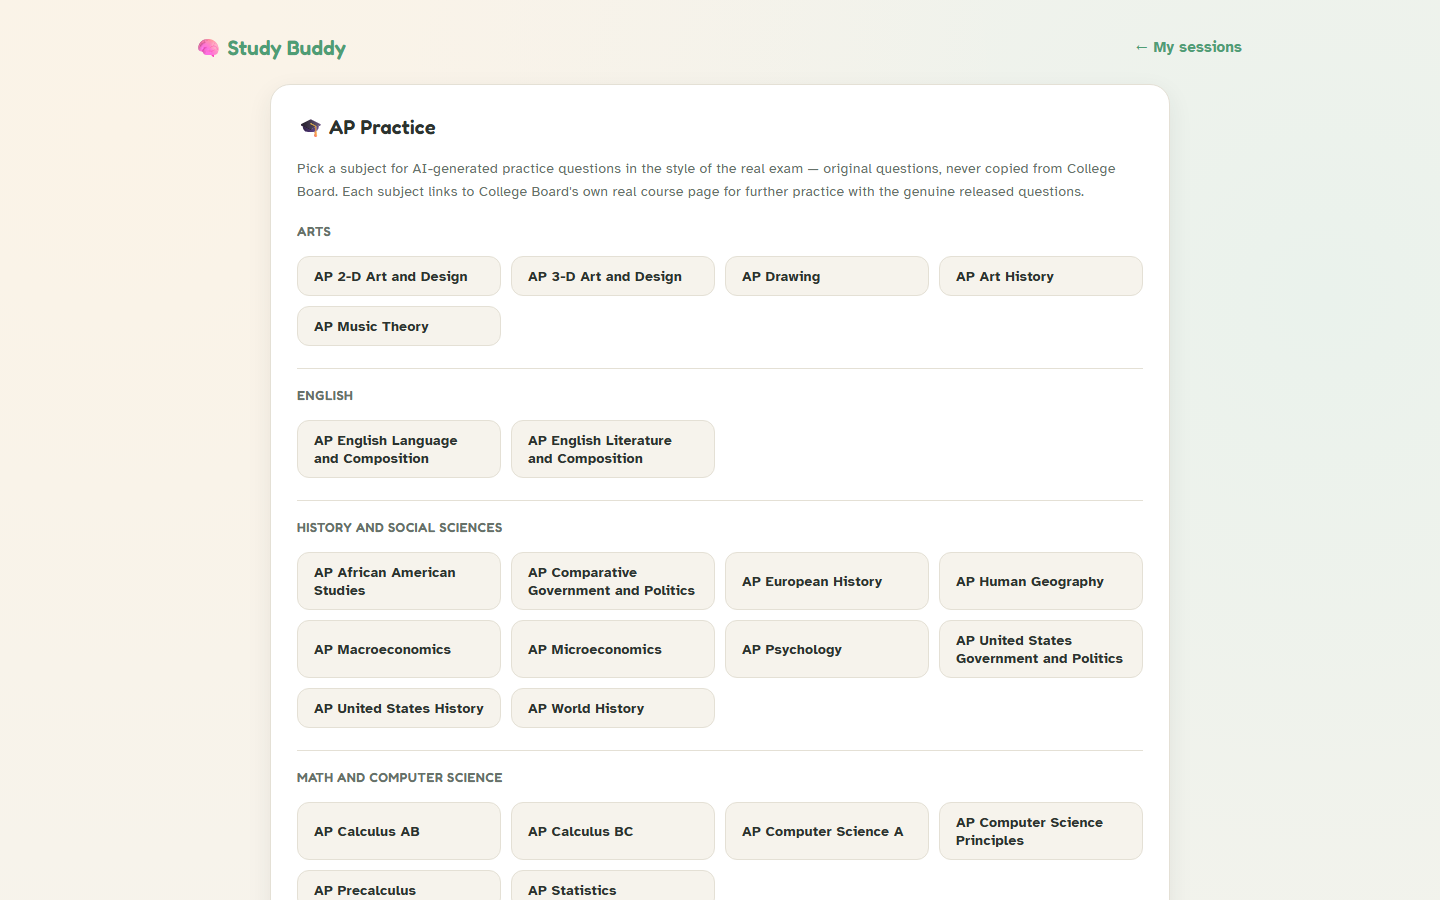The width and height of the screenshot is (1440, 900).
Task: Choose AP Human Geography
Action: [x=1041, y=581]
